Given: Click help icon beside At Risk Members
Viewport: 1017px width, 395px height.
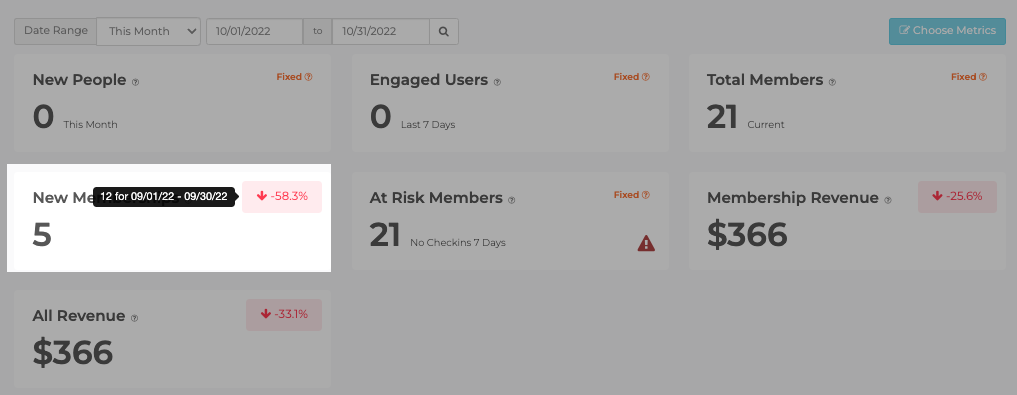Looking at the screenshot, I should coord(512,200).
